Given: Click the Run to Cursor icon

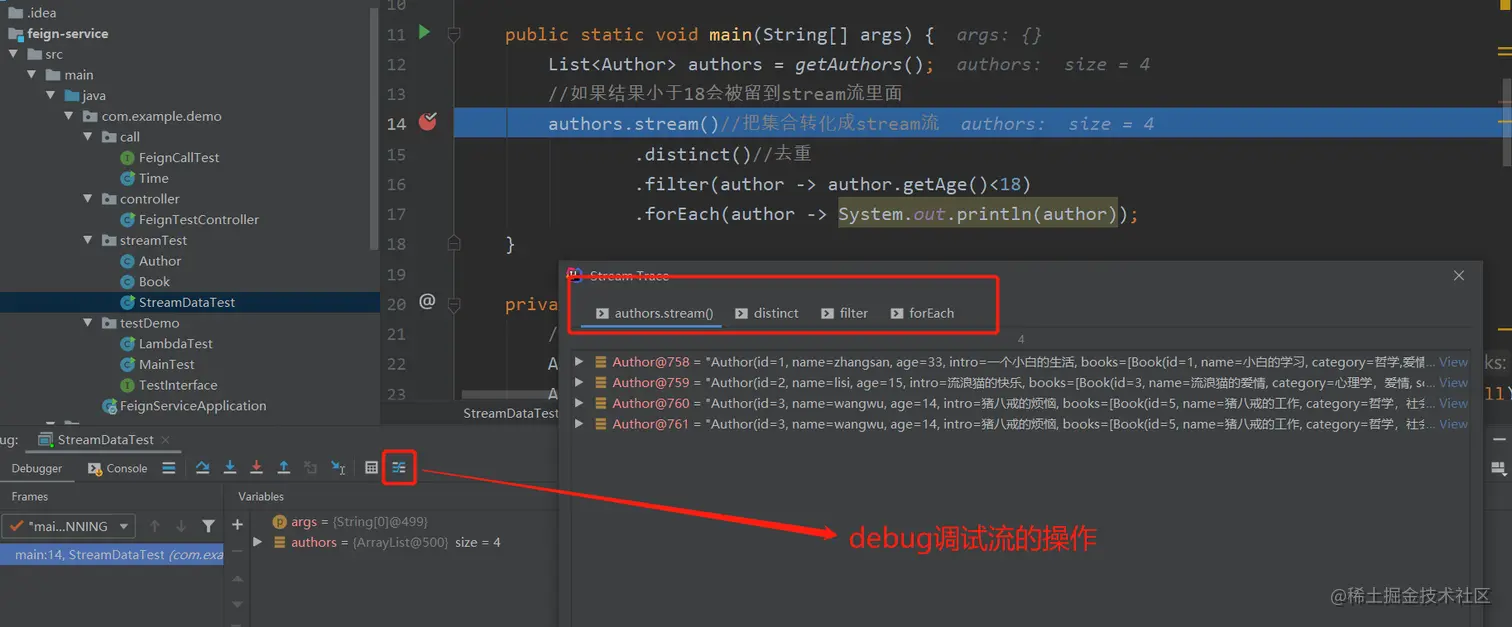Looking at the screenshot, I should point(339,467).
